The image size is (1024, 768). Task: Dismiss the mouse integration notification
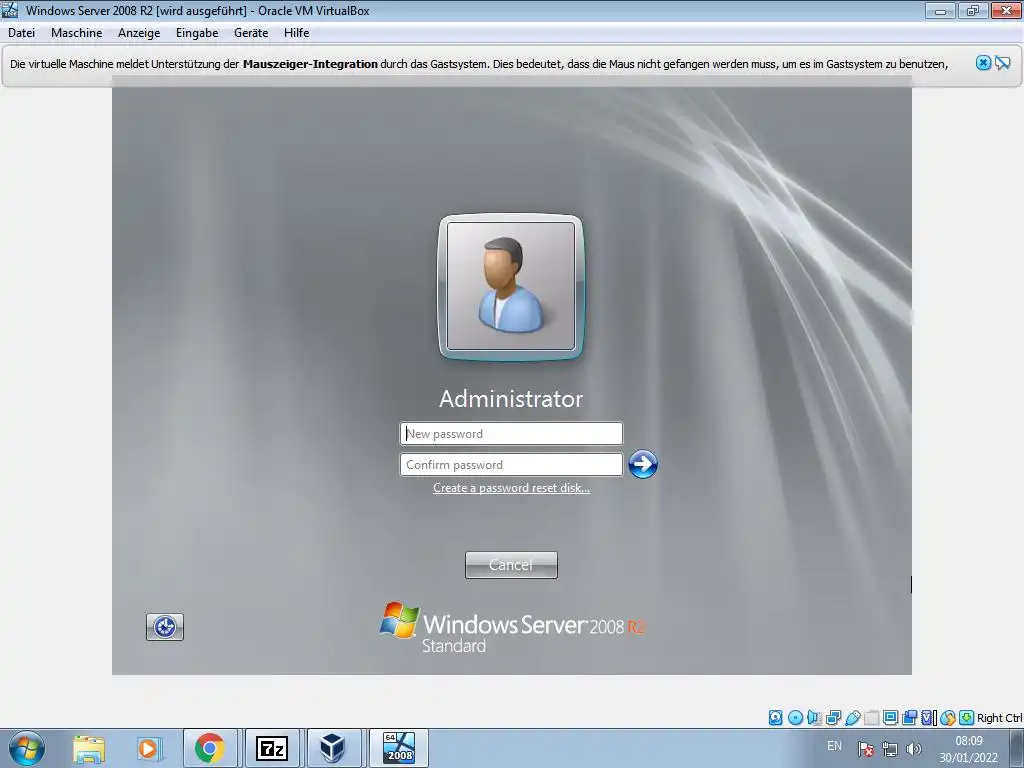[983, 63]
